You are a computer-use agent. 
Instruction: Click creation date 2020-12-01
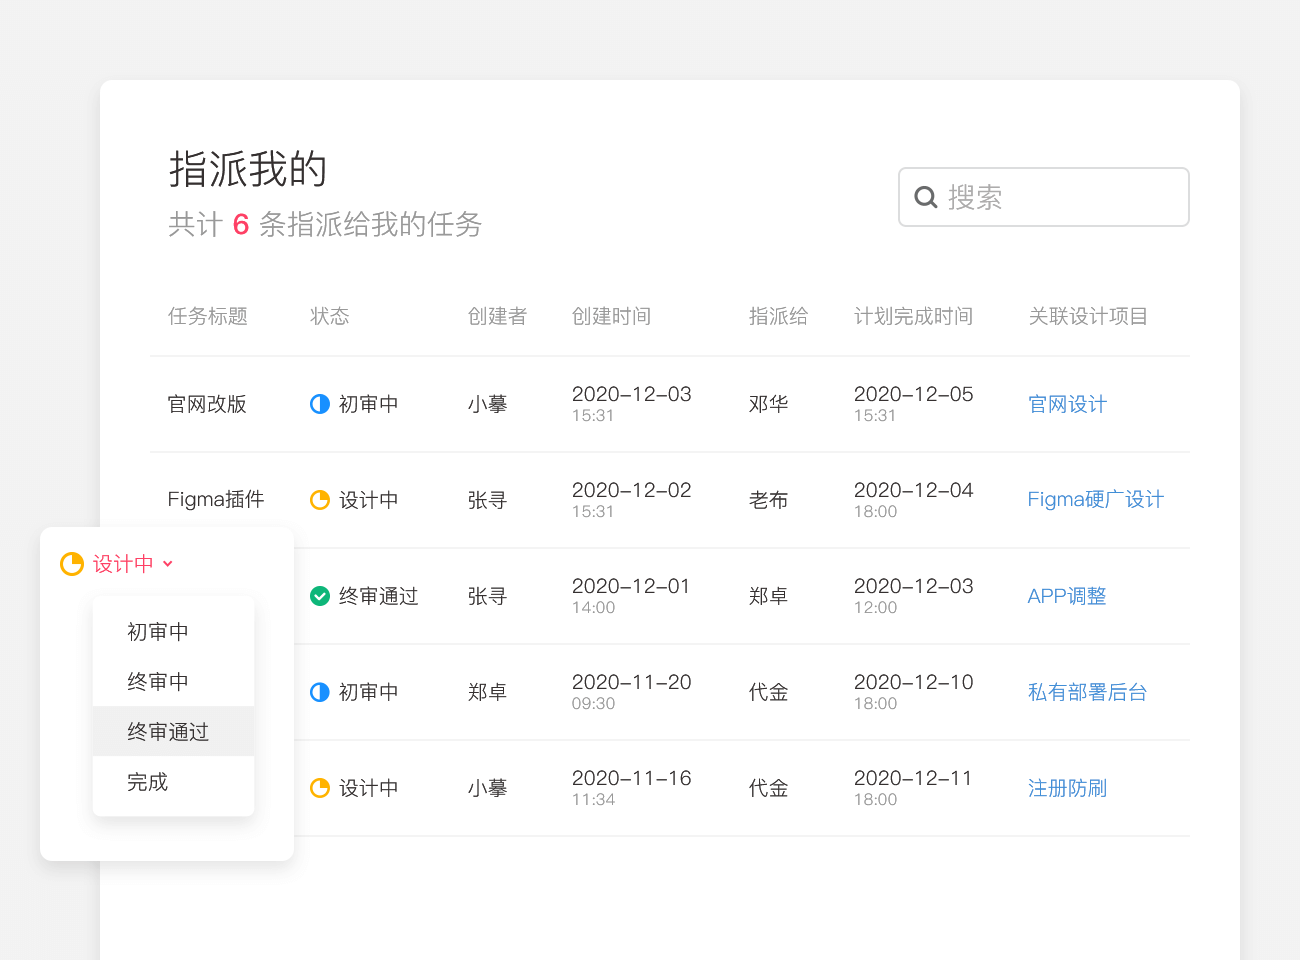point(631,586)
